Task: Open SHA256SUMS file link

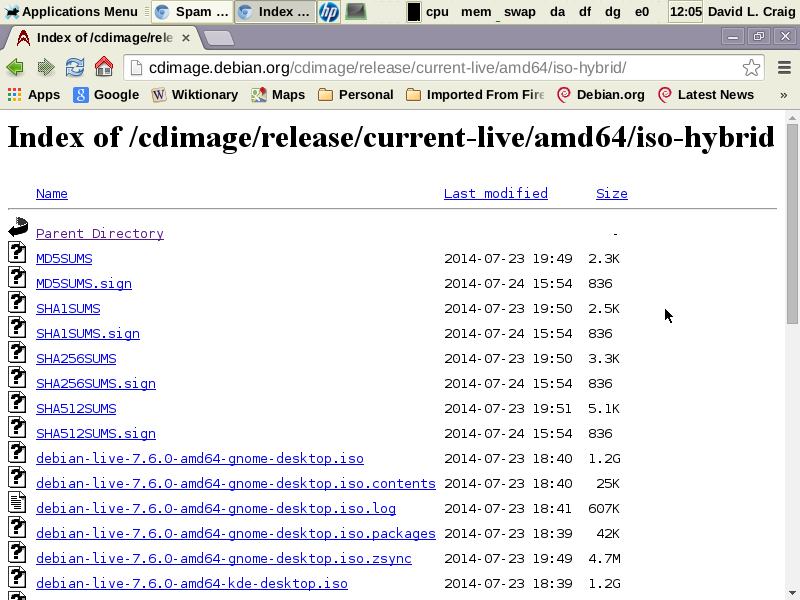Action: [x=76, y=358]
